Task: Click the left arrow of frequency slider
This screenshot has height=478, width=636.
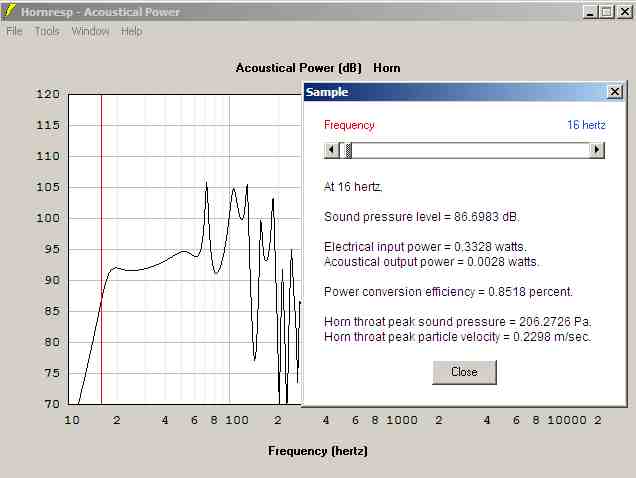Action: (331, 150)
